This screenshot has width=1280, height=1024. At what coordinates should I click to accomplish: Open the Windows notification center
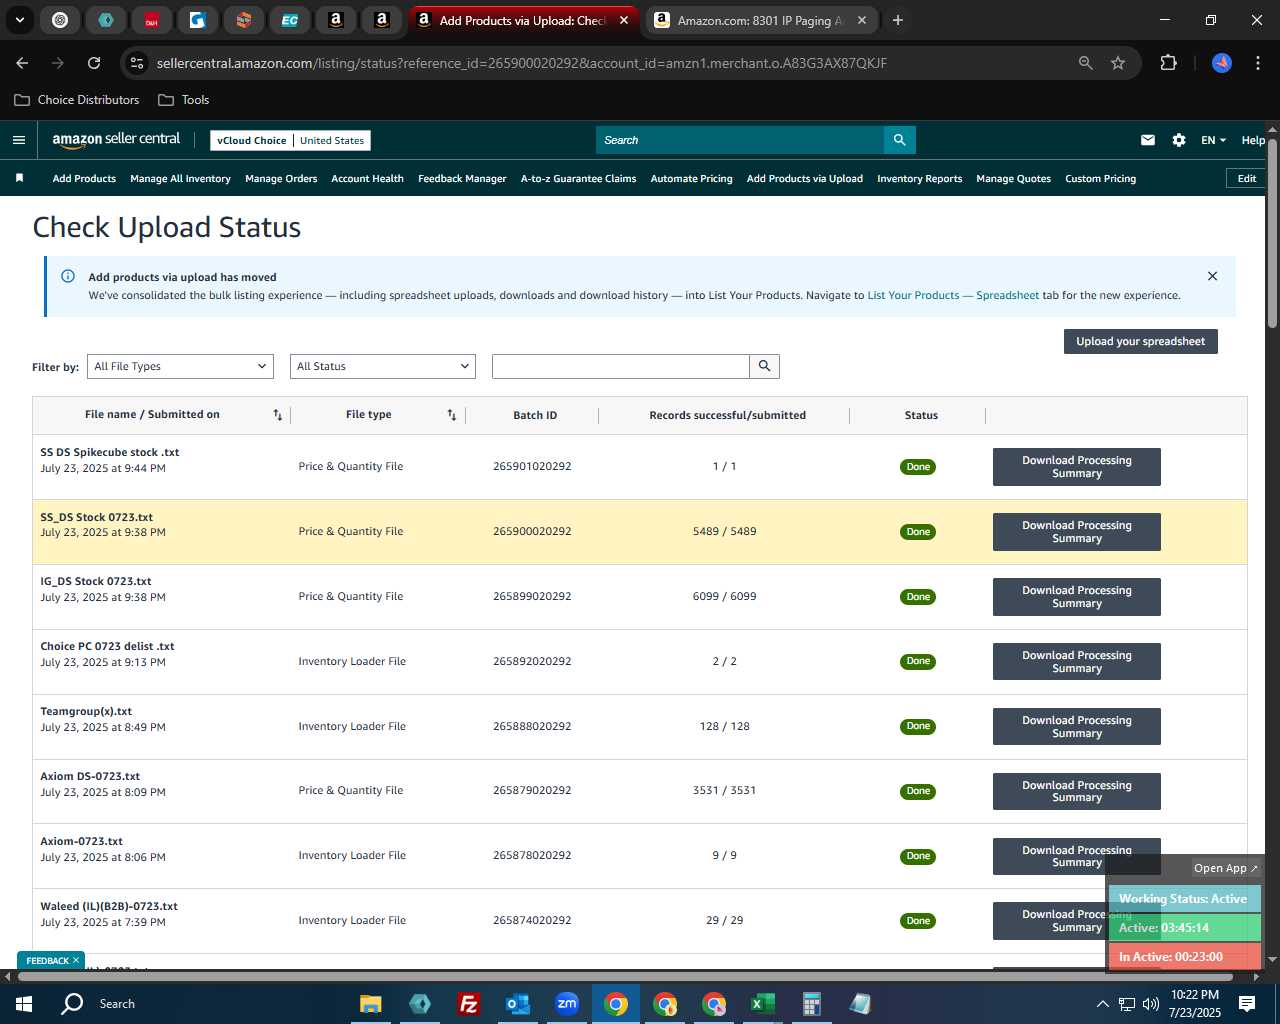click(1247, 1004)
